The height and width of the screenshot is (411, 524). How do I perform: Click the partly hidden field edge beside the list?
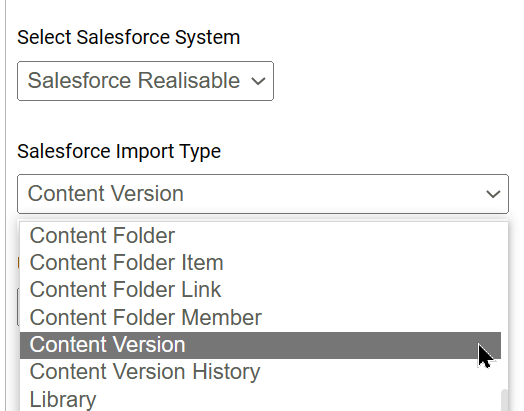pyautogui.click(x=18, y=307)
